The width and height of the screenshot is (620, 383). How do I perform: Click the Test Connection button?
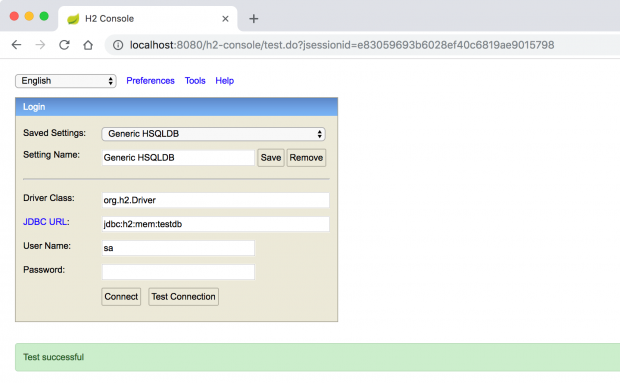[x=183, y=296]
